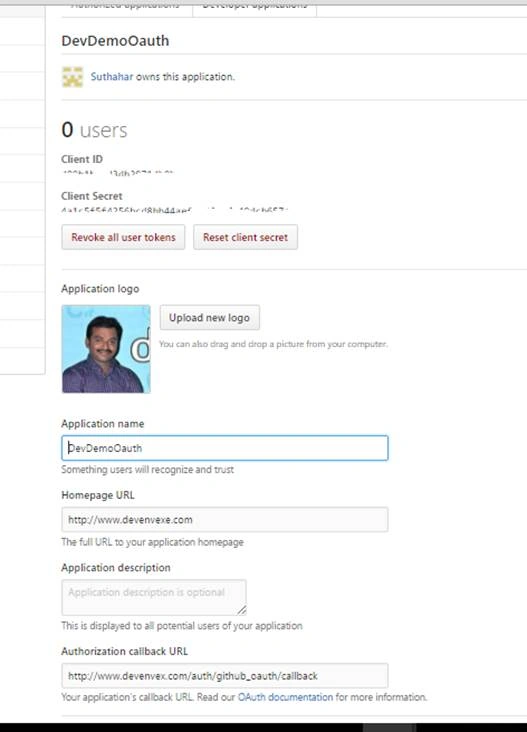This screenshot has width=527, height=732.
Task: Click Reset client secret button
Action: coord(246,237)
